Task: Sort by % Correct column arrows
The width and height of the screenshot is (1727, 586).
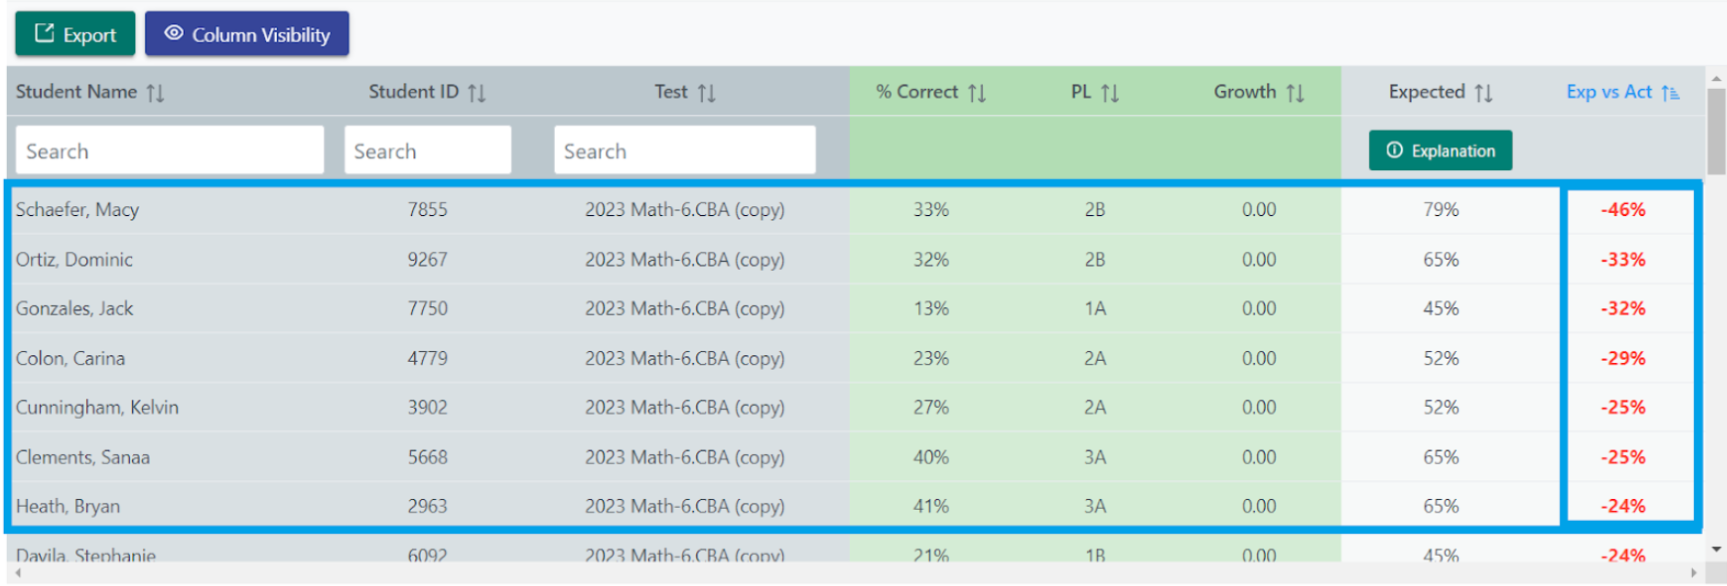Action: [x=977, y=93]
